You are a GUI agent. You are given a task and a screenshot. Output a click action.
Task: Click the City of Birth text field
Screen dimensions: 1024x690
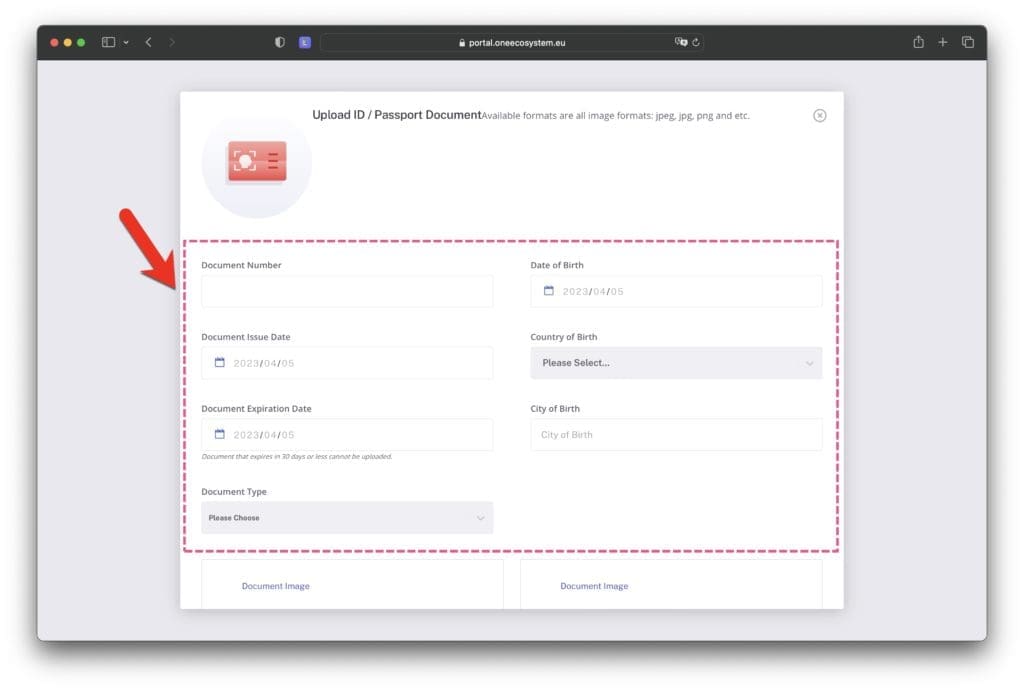[x=676, y=435]
